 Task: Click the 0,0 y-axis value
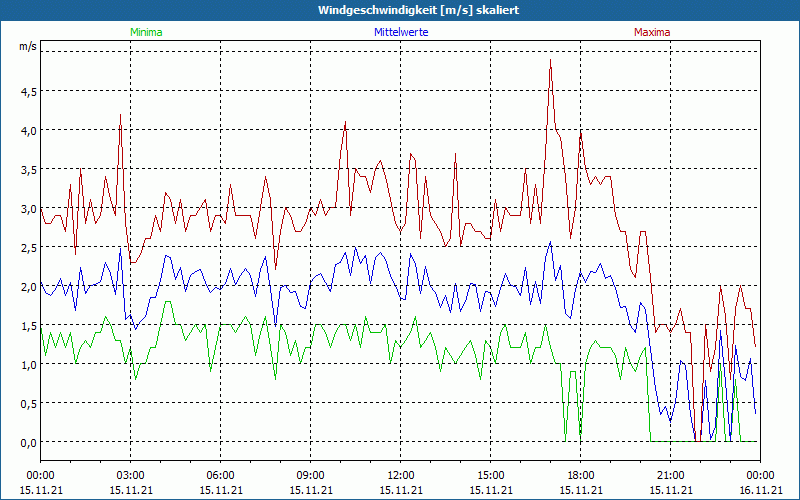click(x=29, y=443)
